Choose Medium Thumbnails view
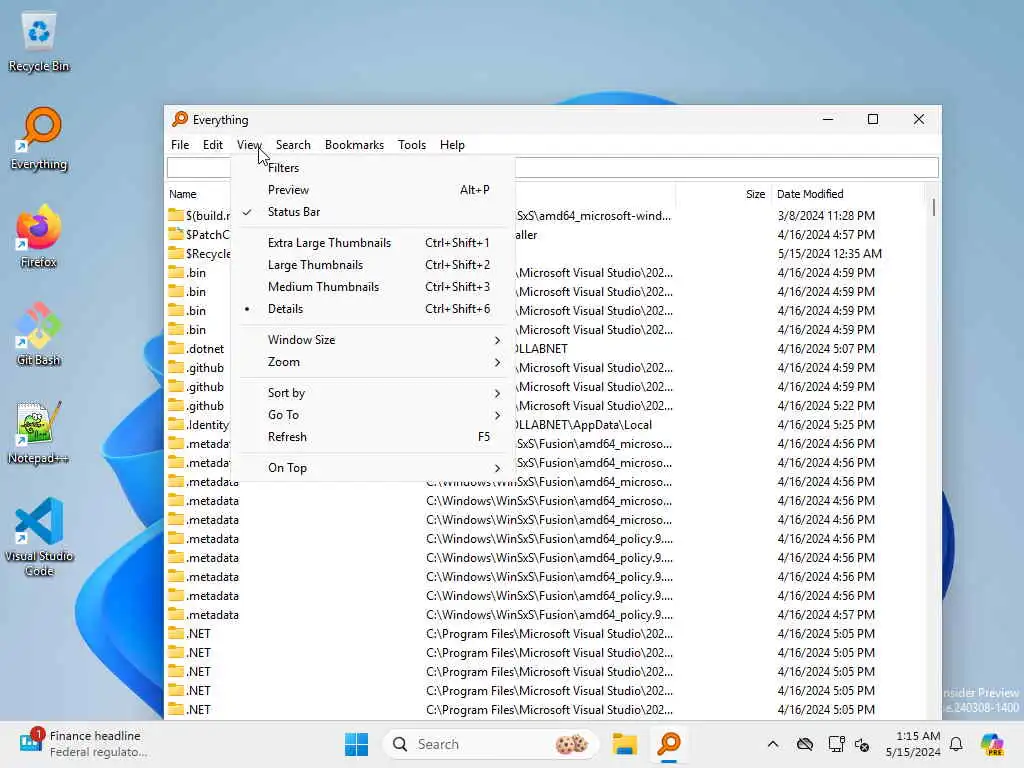The image size is (1024, 768). pyautogui.click(x=374, y=287)
